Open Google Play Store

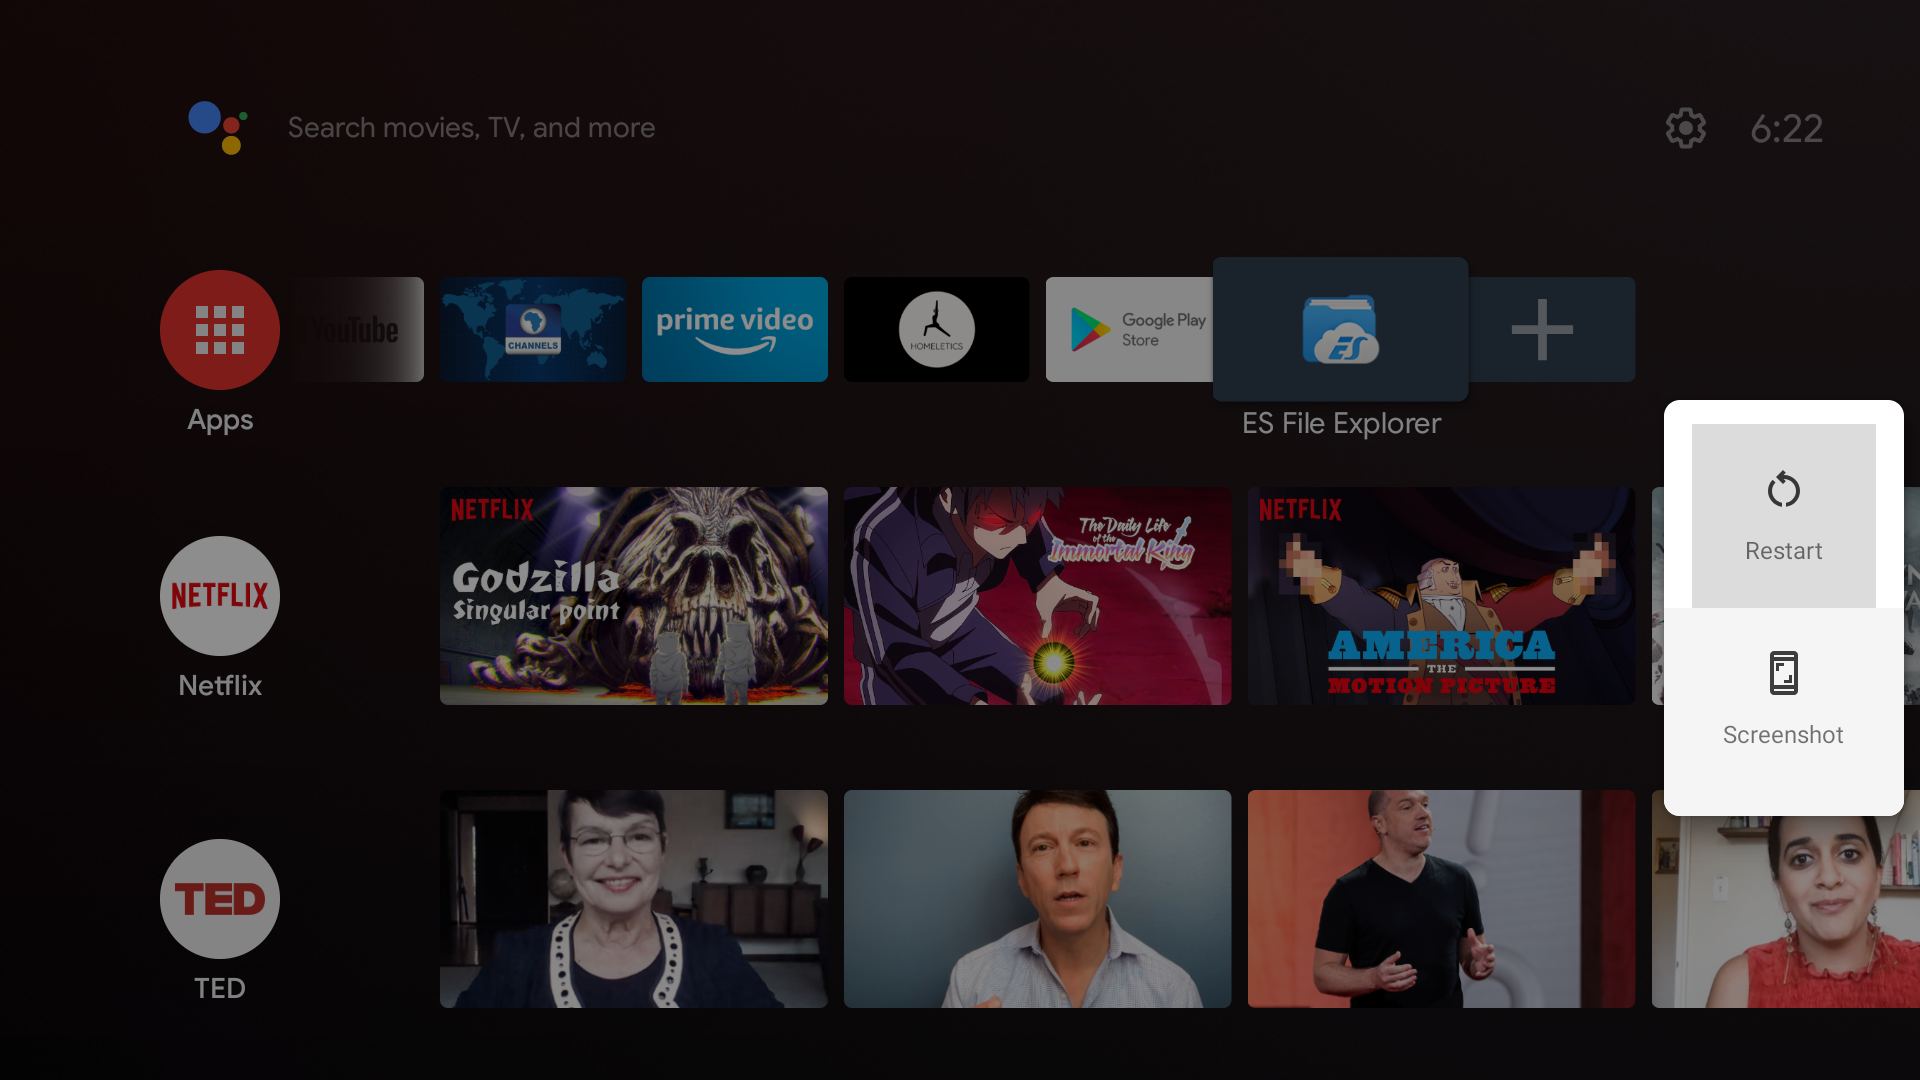[1137, 328]
